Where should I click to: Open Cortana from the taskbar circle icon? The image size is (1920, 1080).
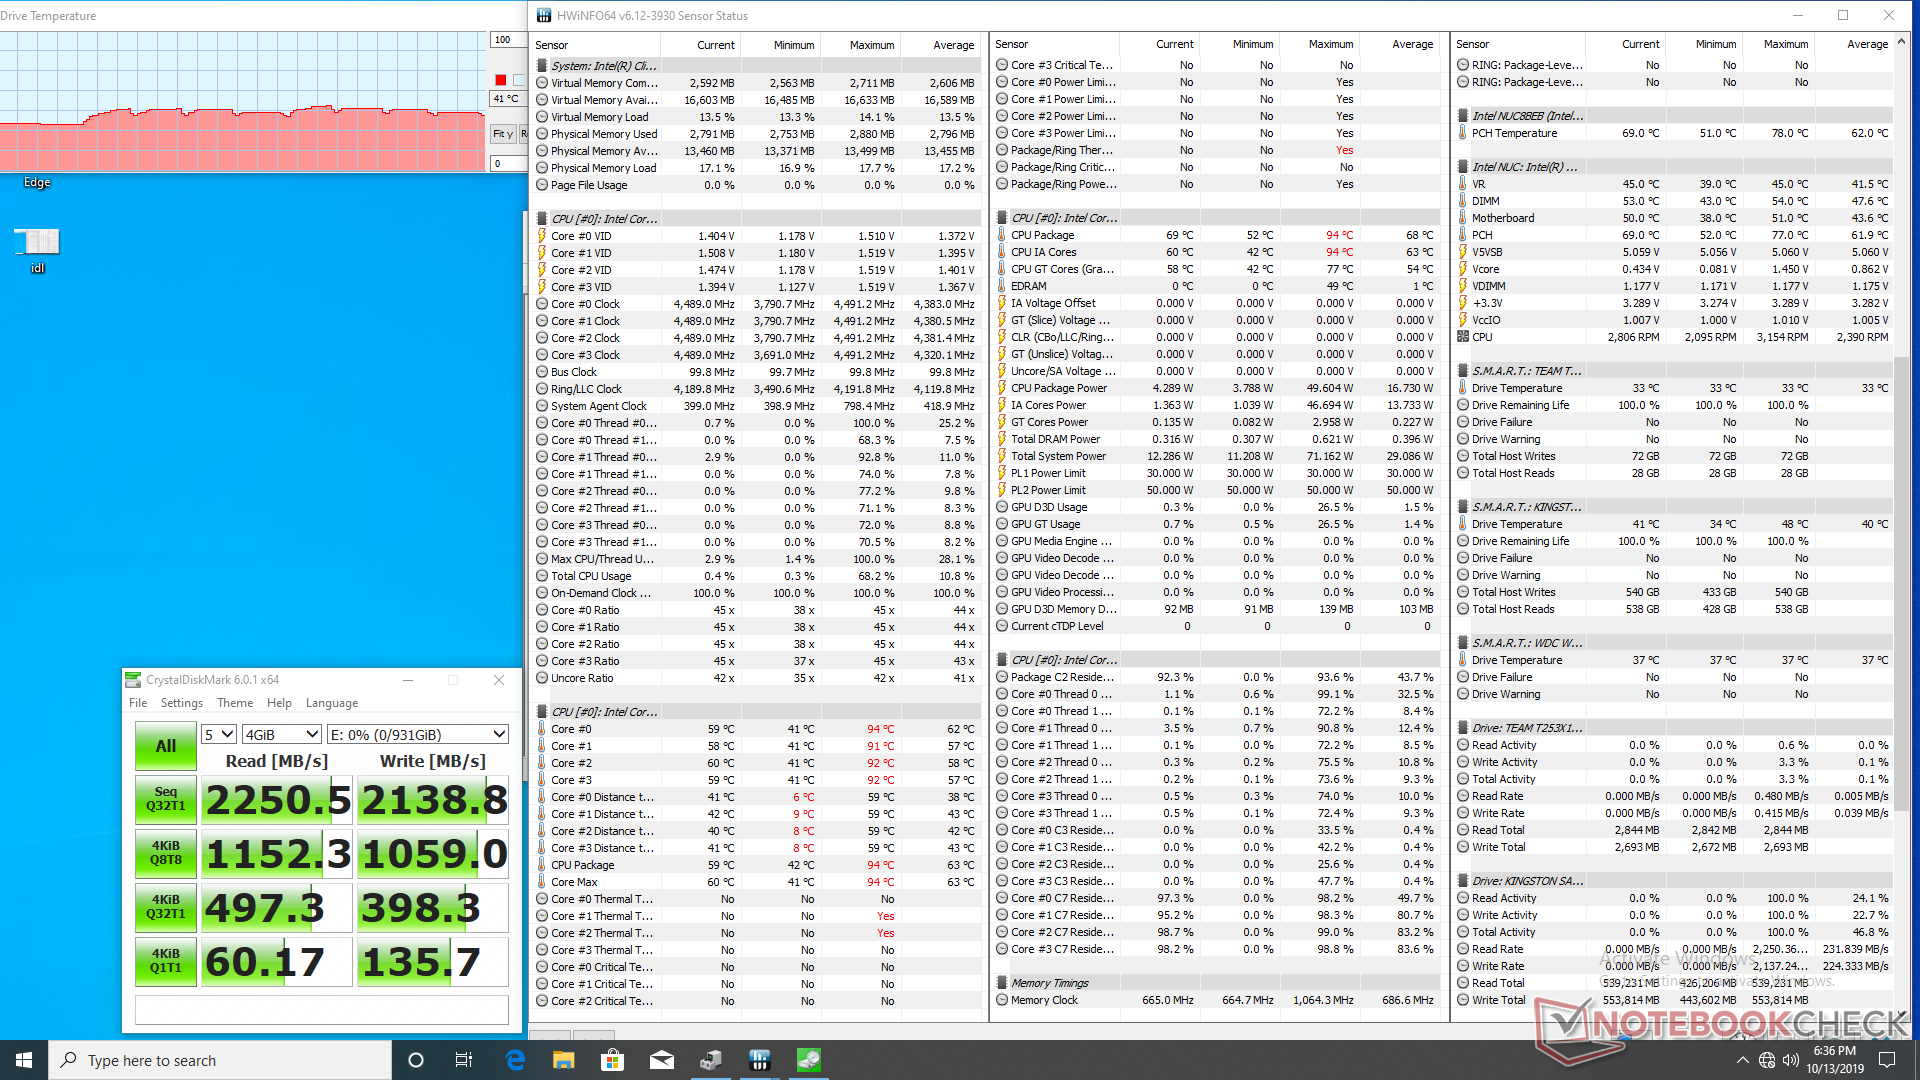point(416,1060)
